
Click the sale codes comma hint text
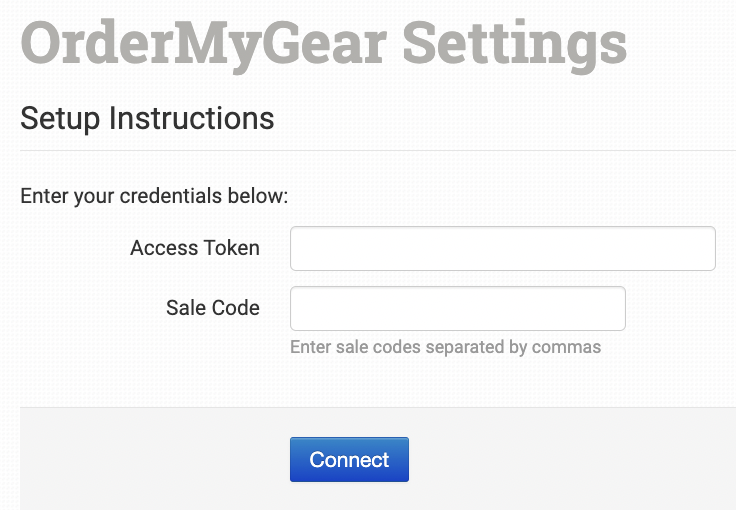click(445, 347)
